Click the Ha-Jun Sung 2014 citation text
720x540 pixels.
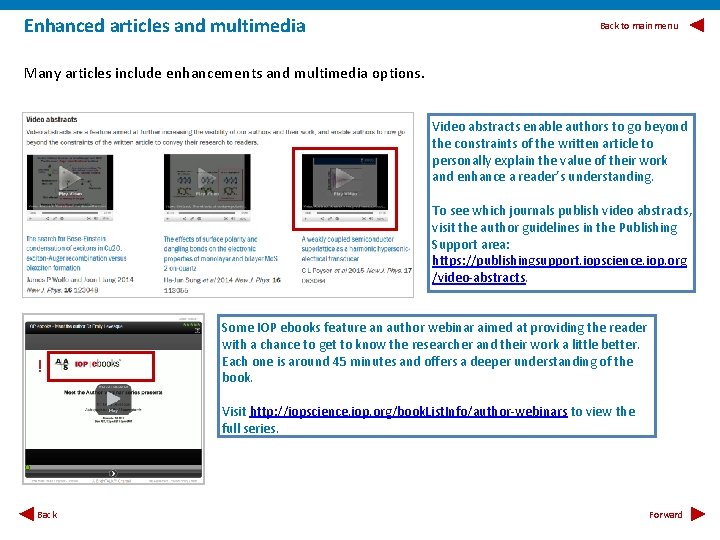pyautogui.click(x=222, y=285)
